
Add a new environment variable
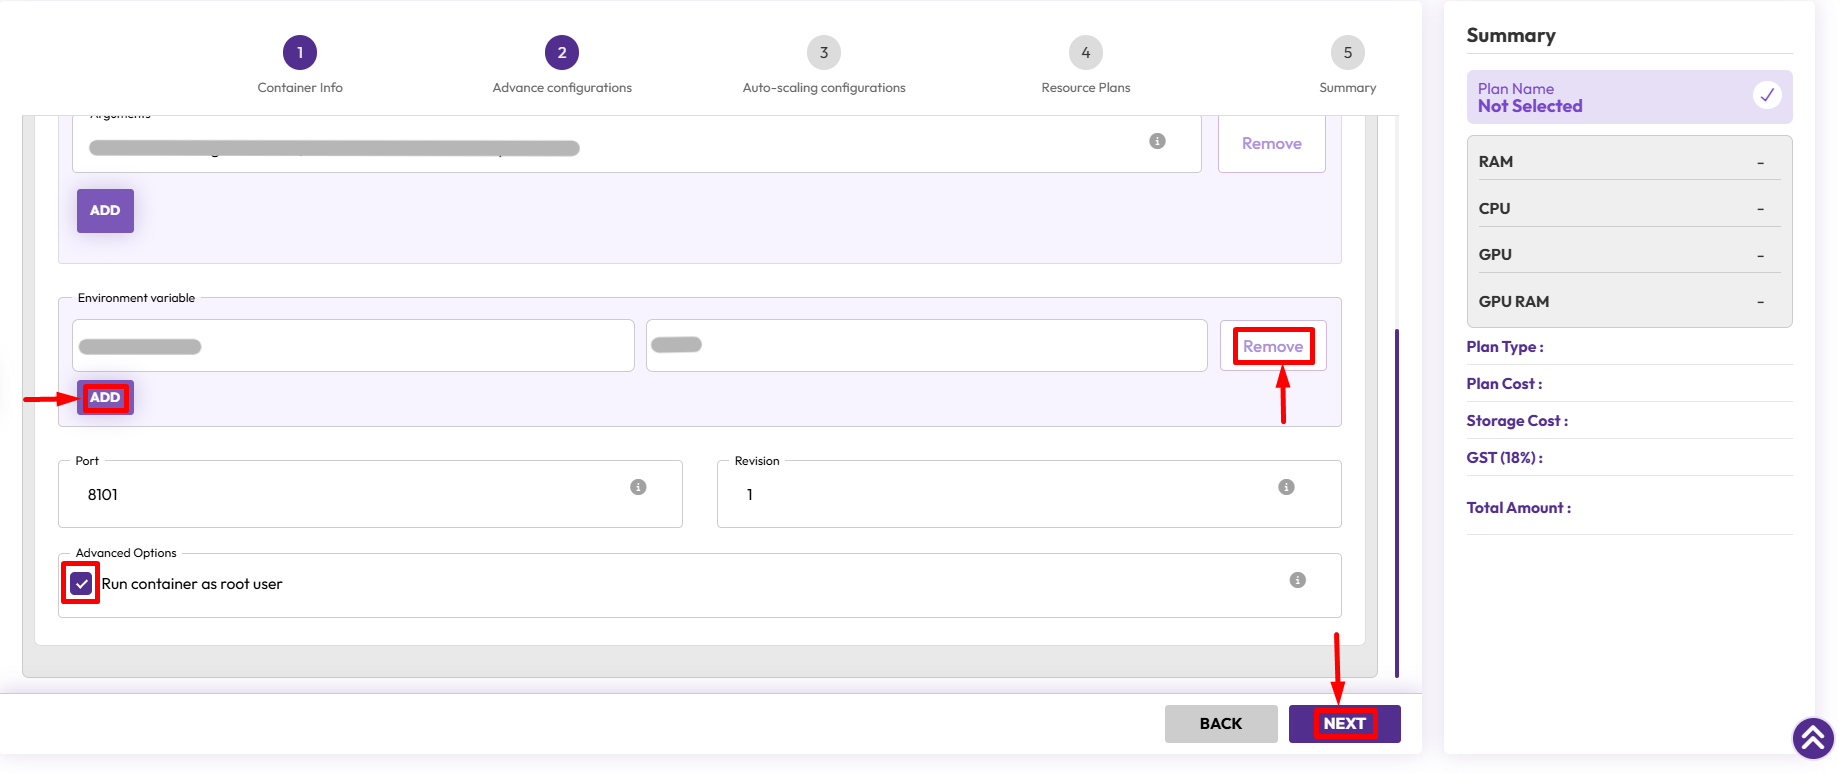click(x=105, y=397)
